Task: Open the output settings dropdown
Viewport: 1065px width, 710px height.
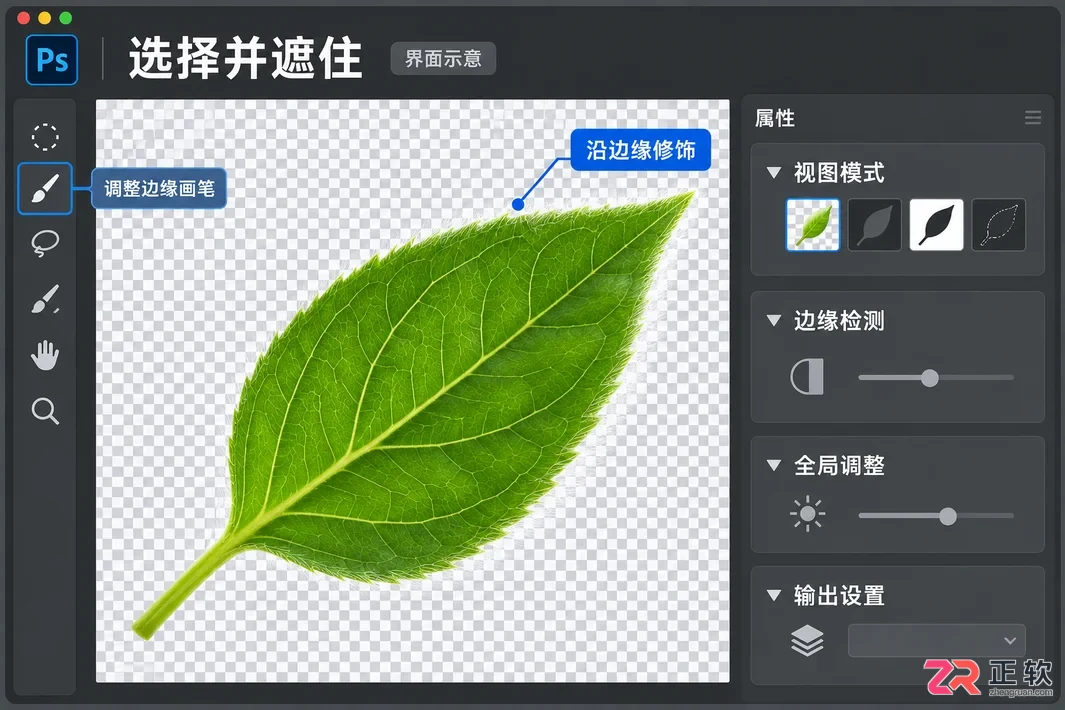Action: pyautogui.click(x=937, y=641)
